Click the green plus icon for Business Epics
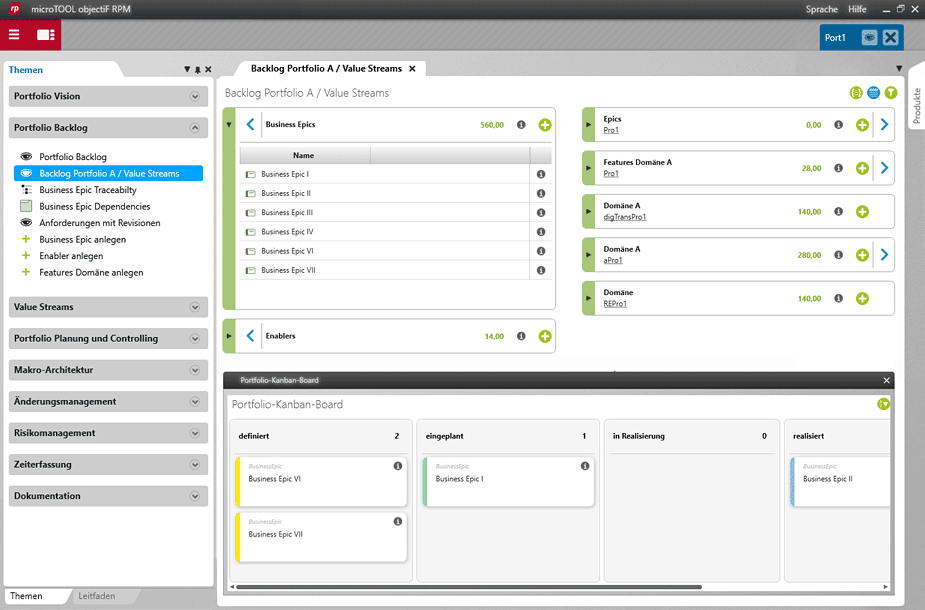The height and width of the screenshot is (610, 925). 545,125
